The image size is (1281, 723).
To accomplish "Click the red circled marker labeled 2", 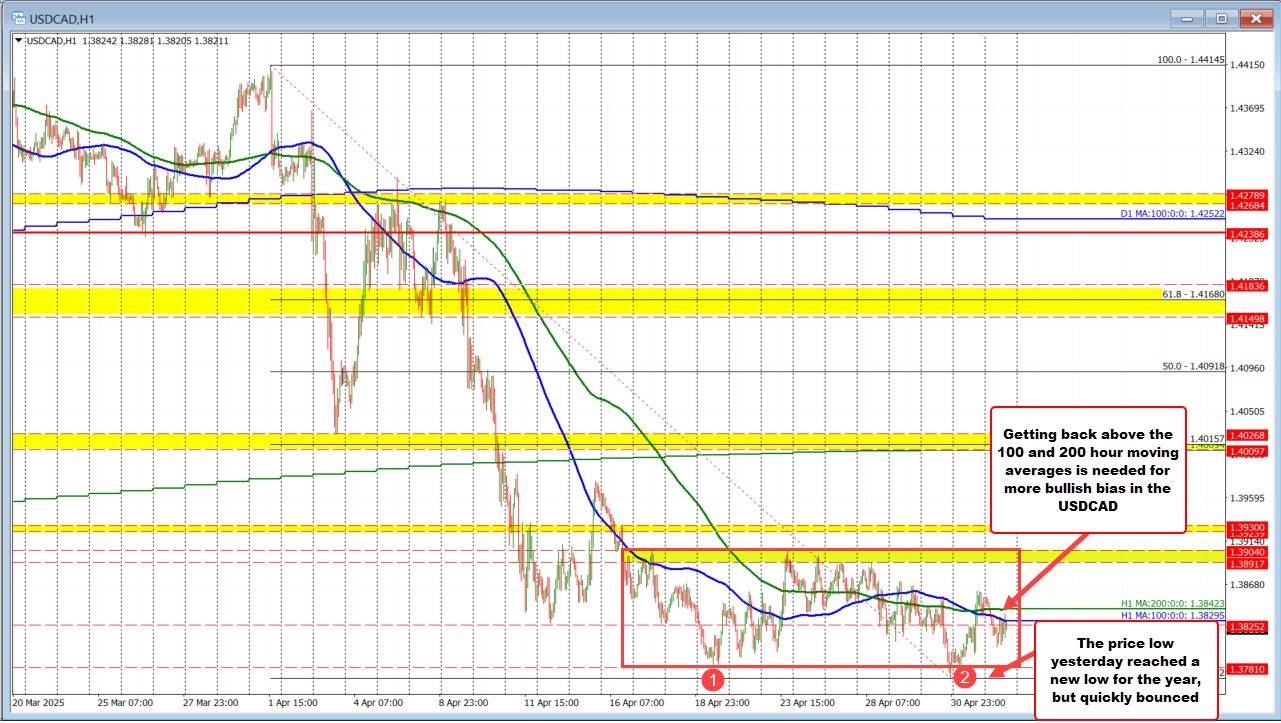I will pos(965,678).
